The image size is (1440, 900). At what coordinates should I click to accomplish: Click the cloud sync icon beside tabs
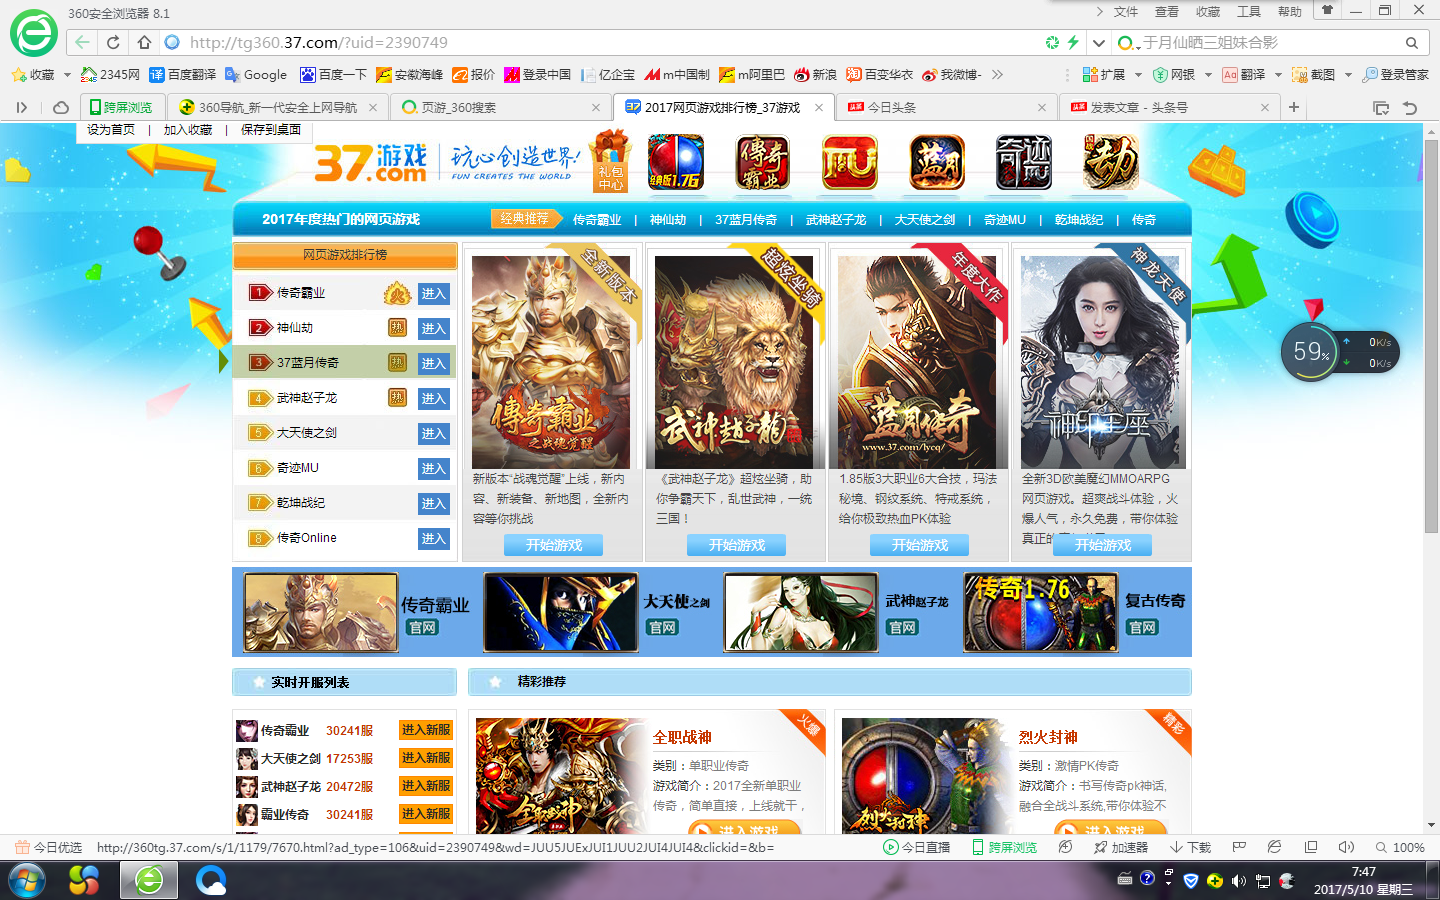coord(61,107)
